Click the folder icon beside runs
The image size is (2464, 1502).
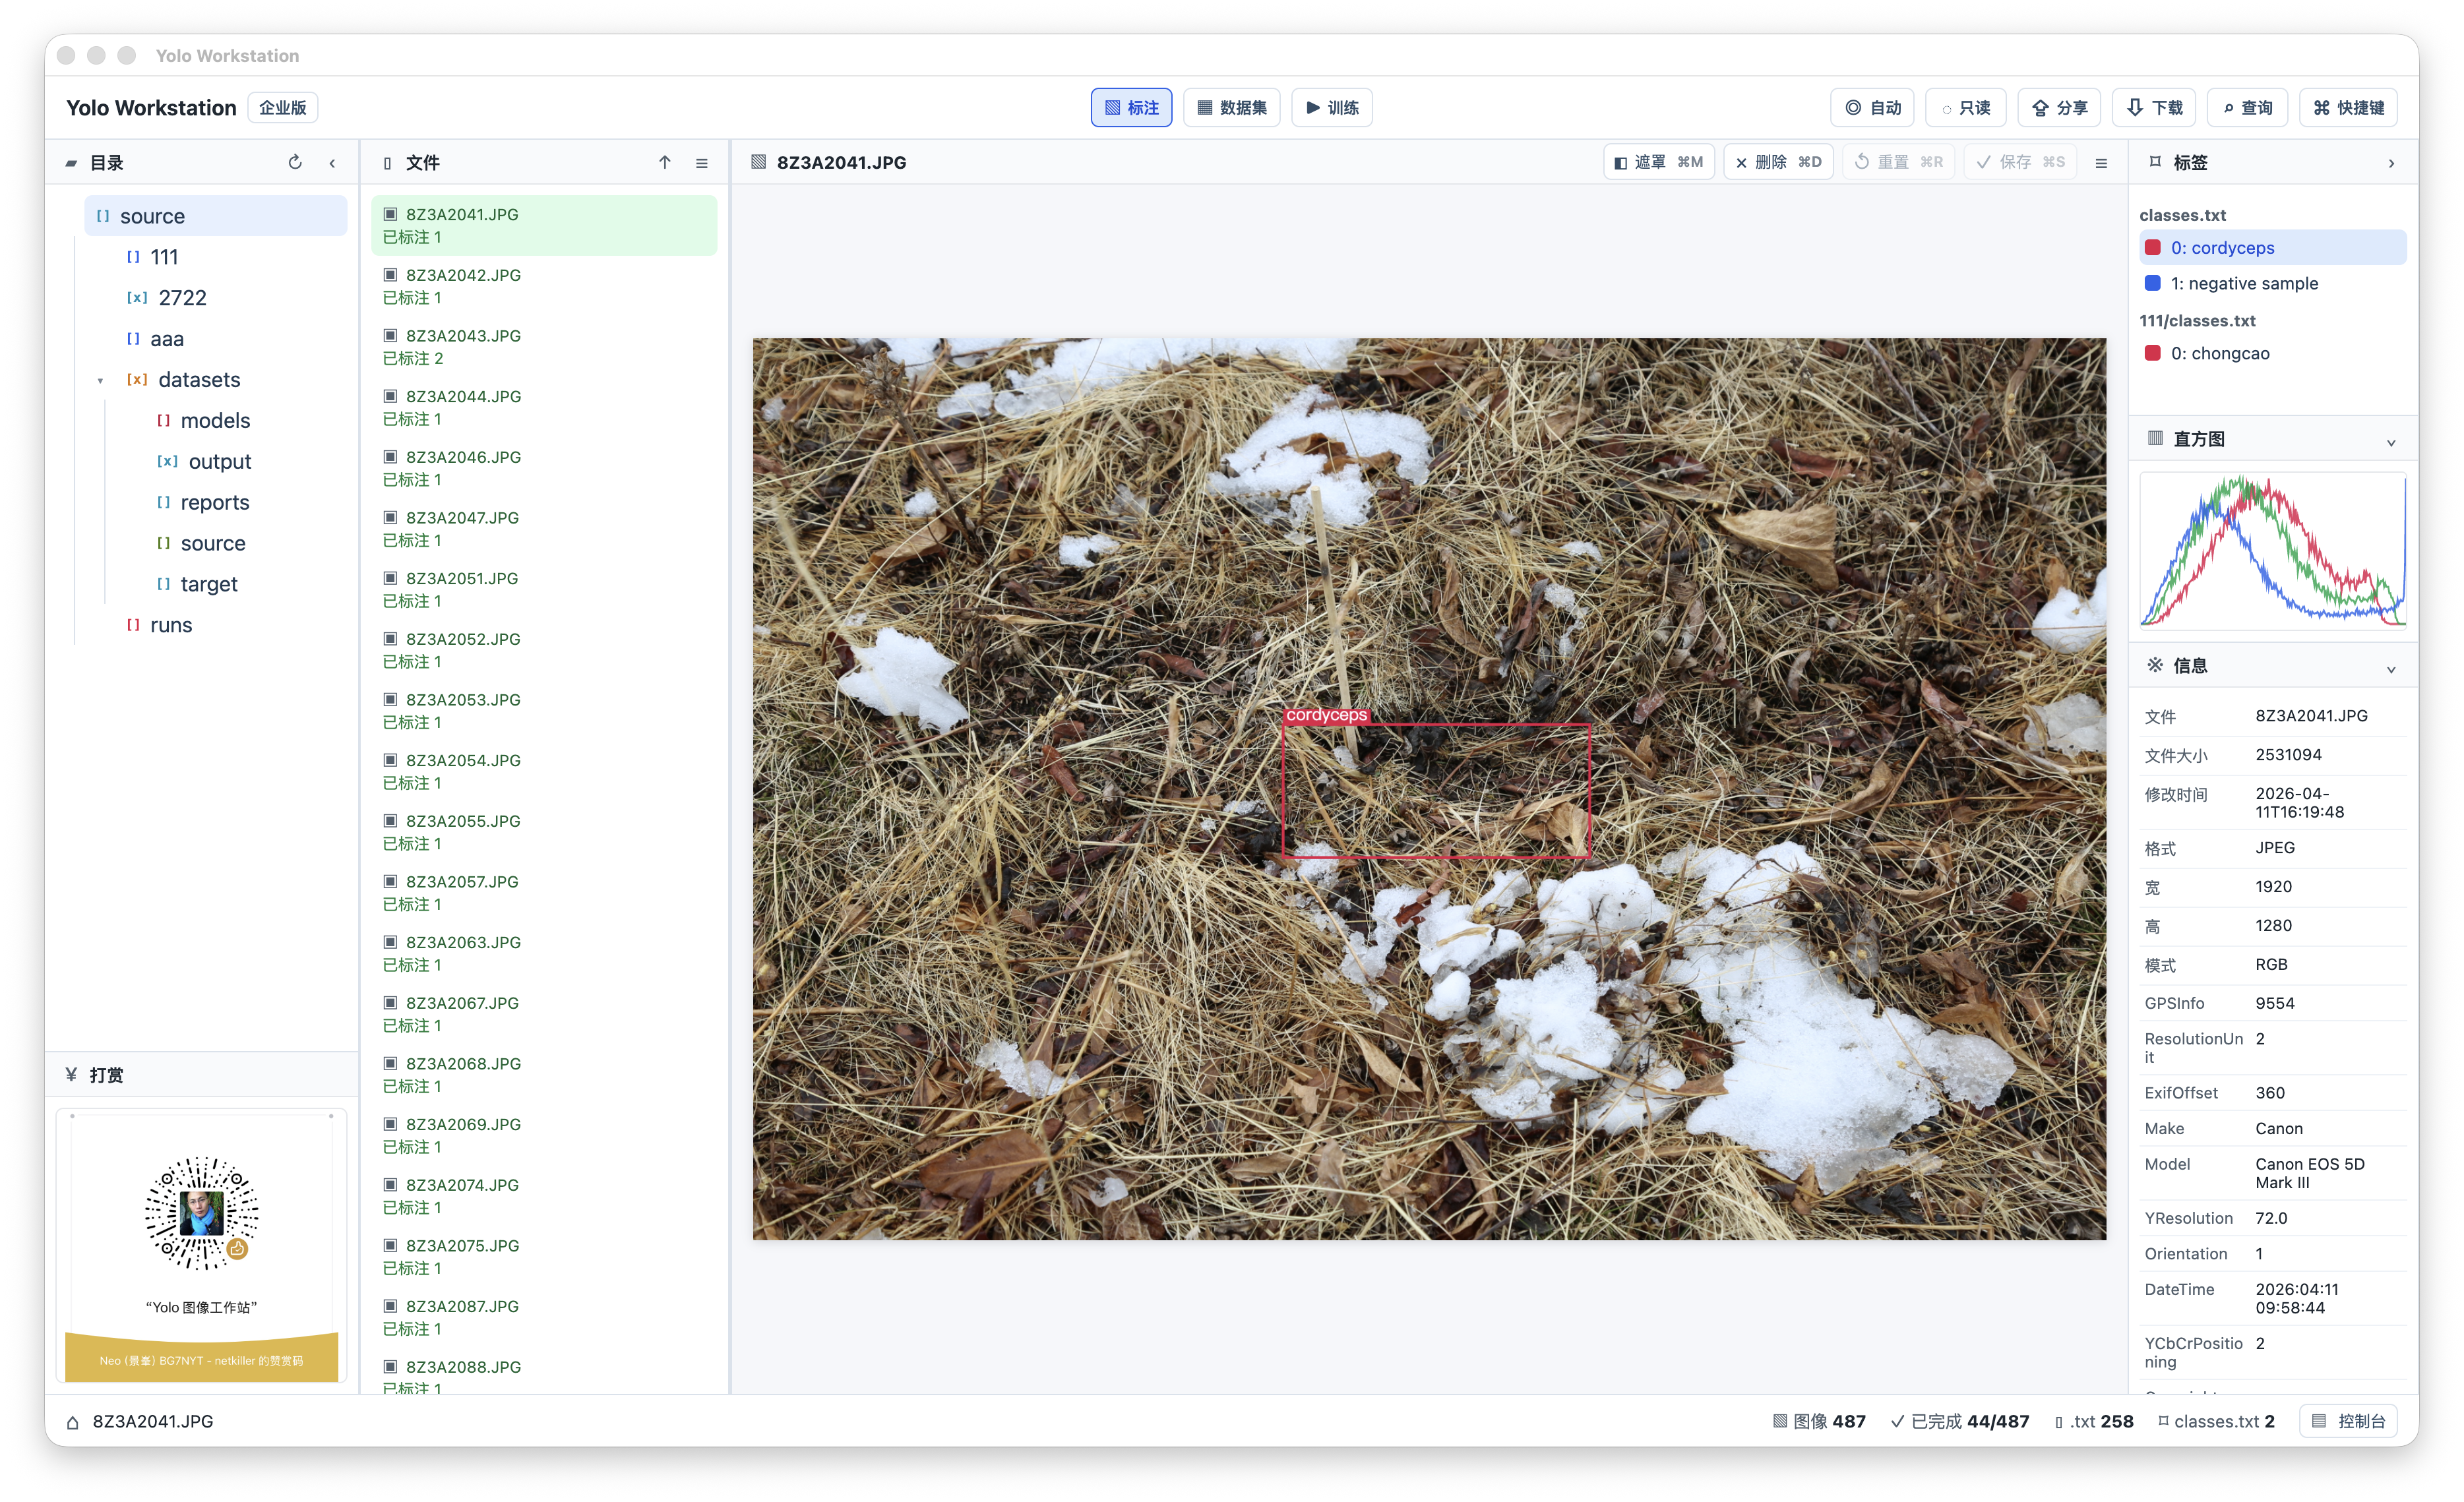(133, 625)
